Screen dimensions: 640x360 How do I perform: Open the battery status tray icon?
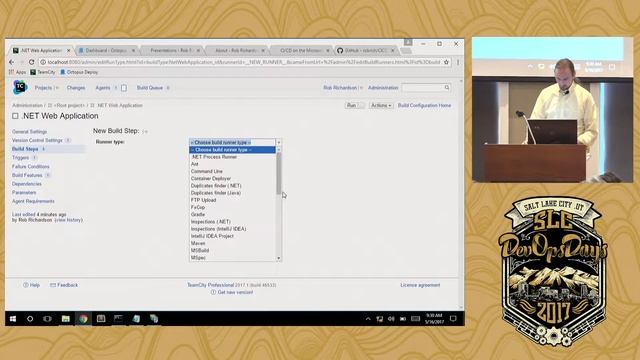(x=403, y=319)
